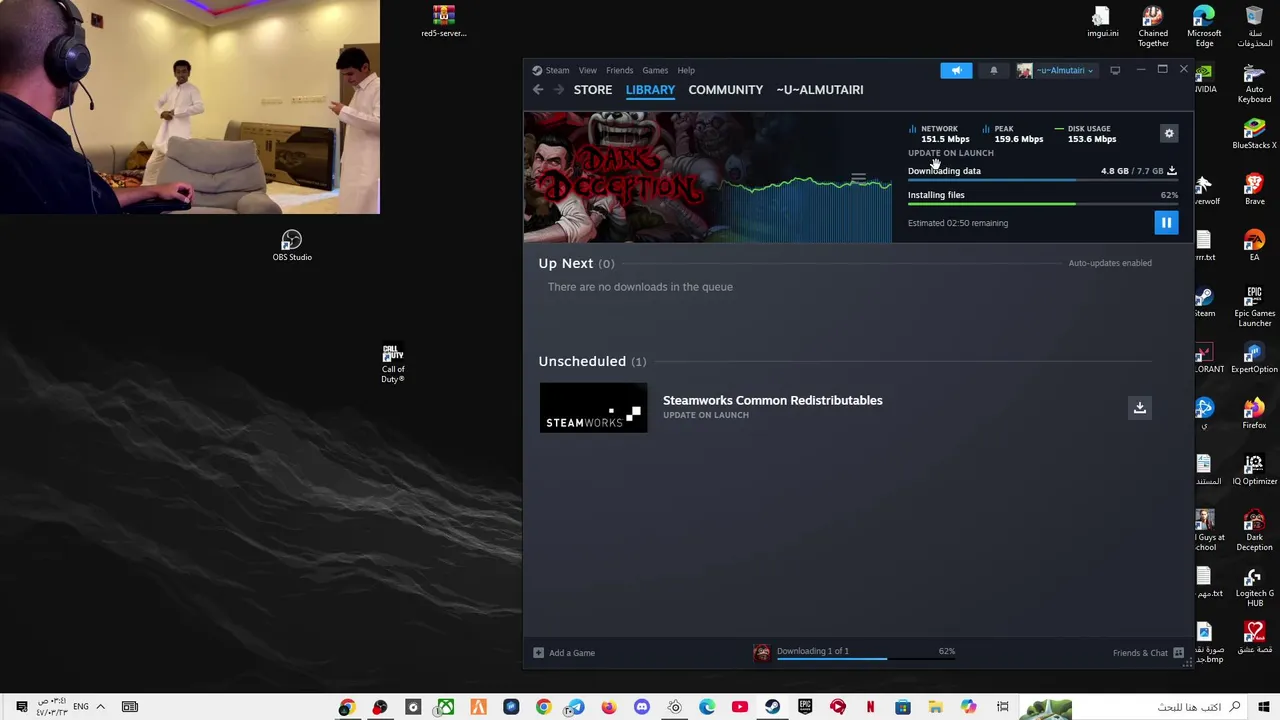
Task: Open Steam from the taskbar
Action: tap(773, 707)
